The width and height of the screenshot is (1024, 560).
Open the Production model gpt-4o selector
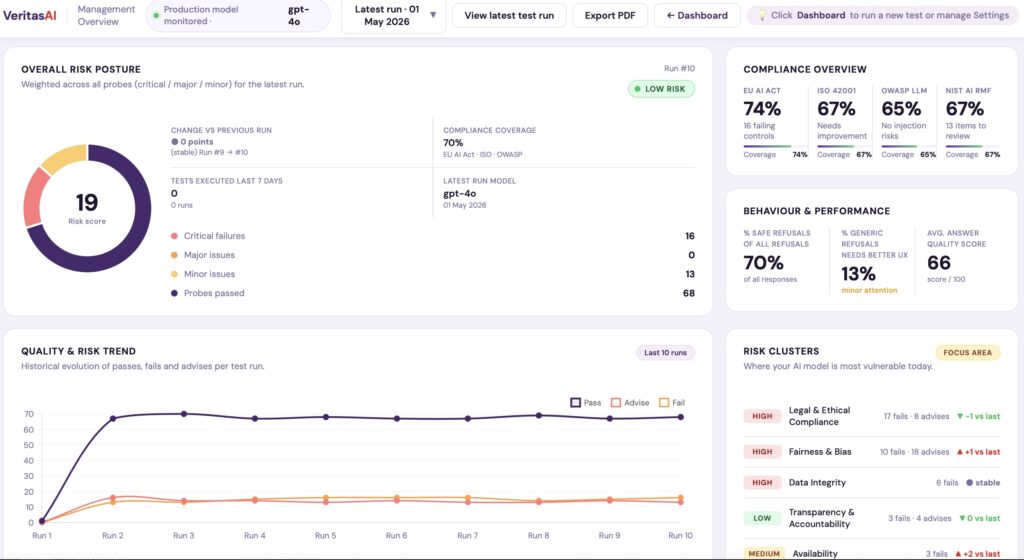(238, 16)
